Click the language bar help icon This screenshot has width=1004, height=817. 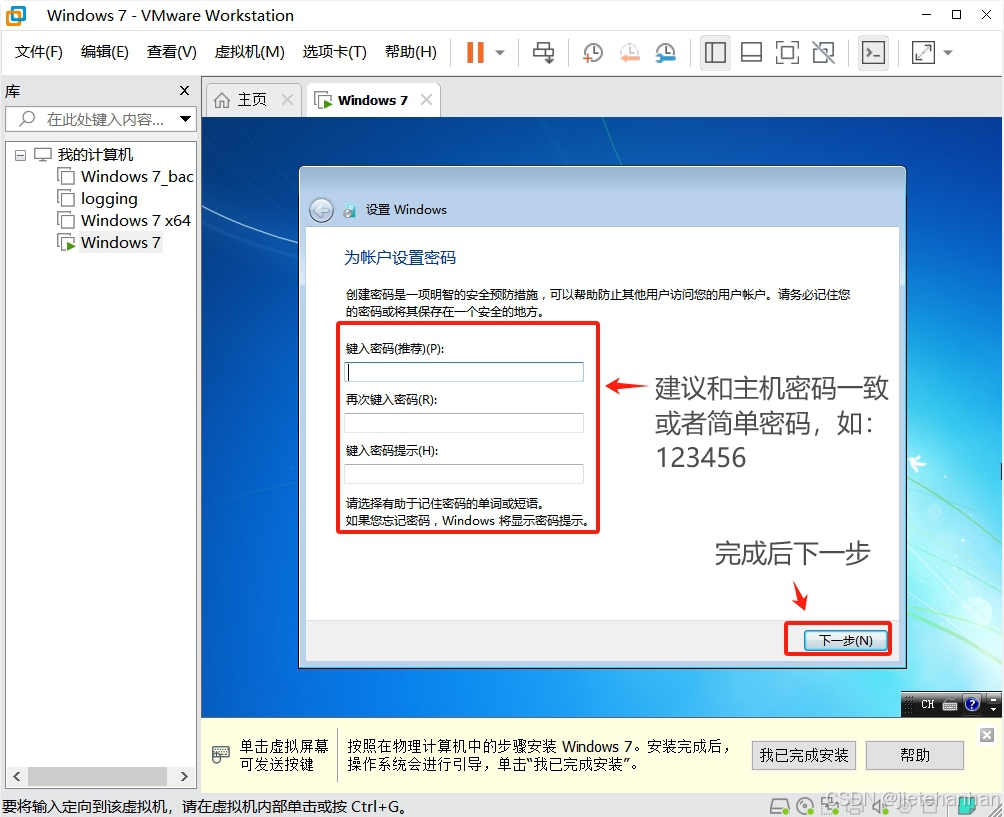(x=972, y=704)
